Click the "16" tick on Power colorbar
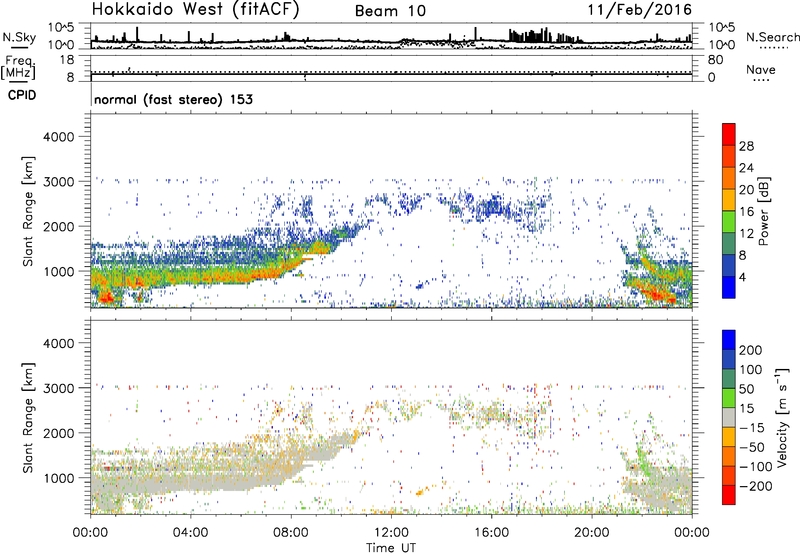 tap(746, 212)
